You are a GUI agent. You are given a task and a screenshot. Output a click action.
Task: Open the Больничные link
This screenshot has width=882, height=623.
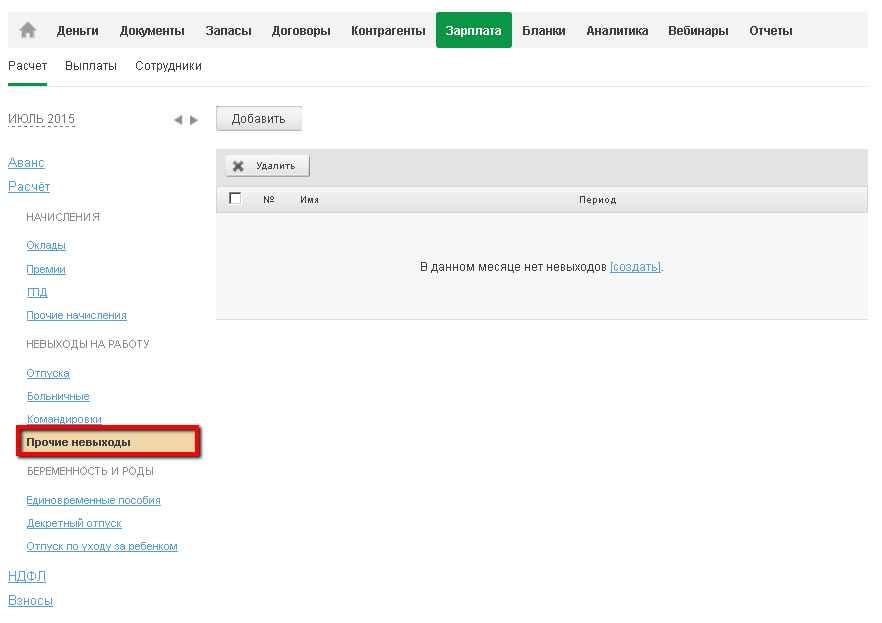pyautogui.click(x=58, y=396)
